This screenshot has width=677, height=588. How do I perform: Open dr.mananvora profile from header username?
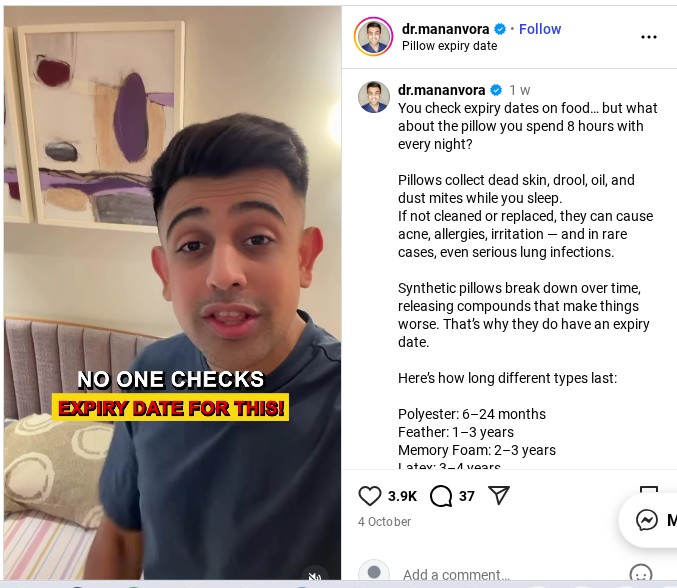click(x=445, y=29)
